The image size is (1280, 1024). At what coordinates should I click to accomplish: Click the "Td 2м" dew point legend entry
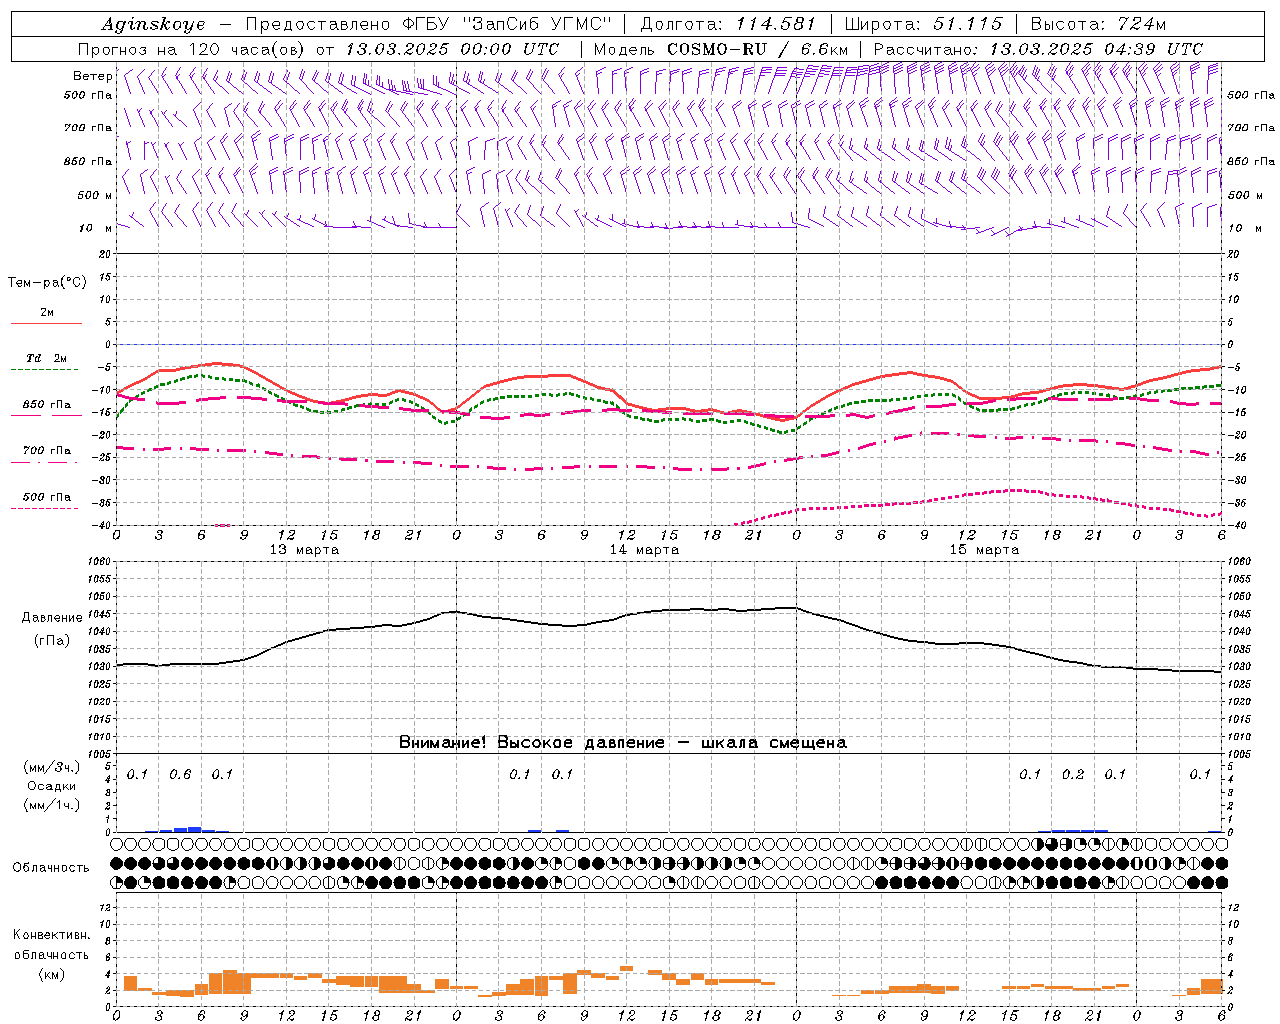pyautogui.click(x=46, y=358)
